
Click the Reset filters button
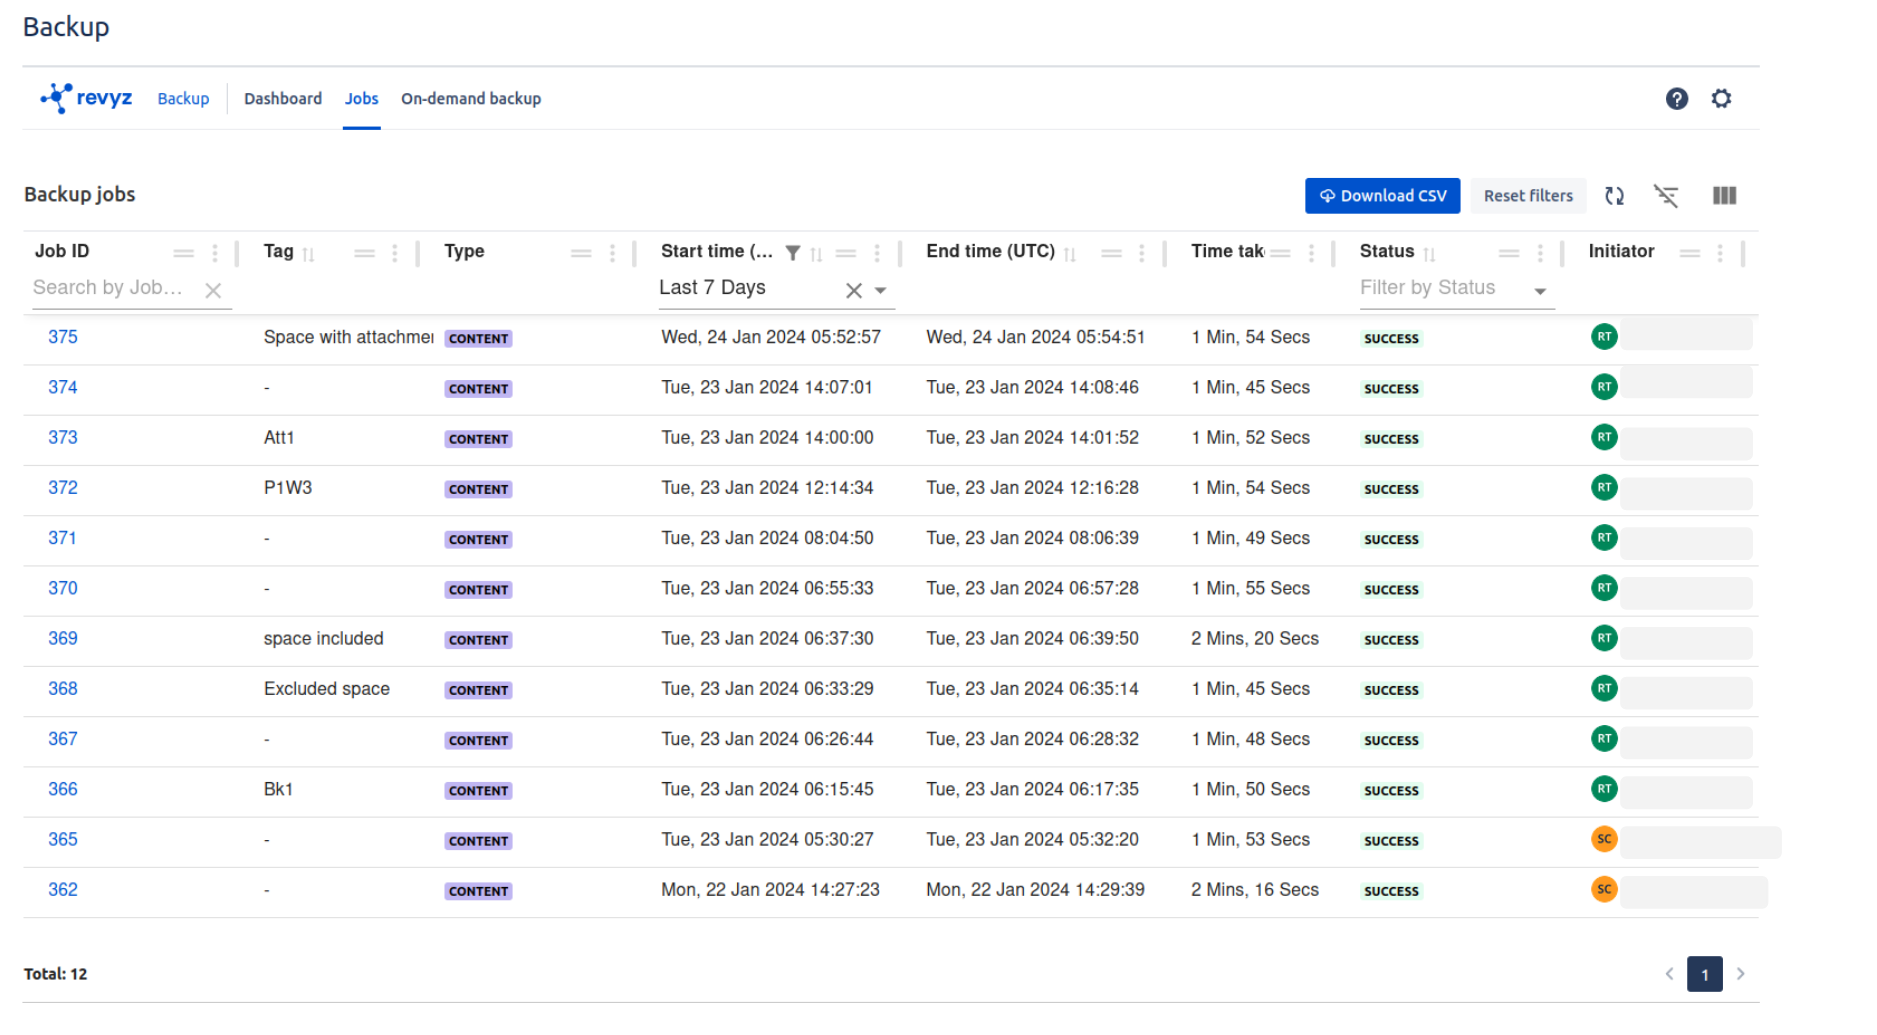1527,196
